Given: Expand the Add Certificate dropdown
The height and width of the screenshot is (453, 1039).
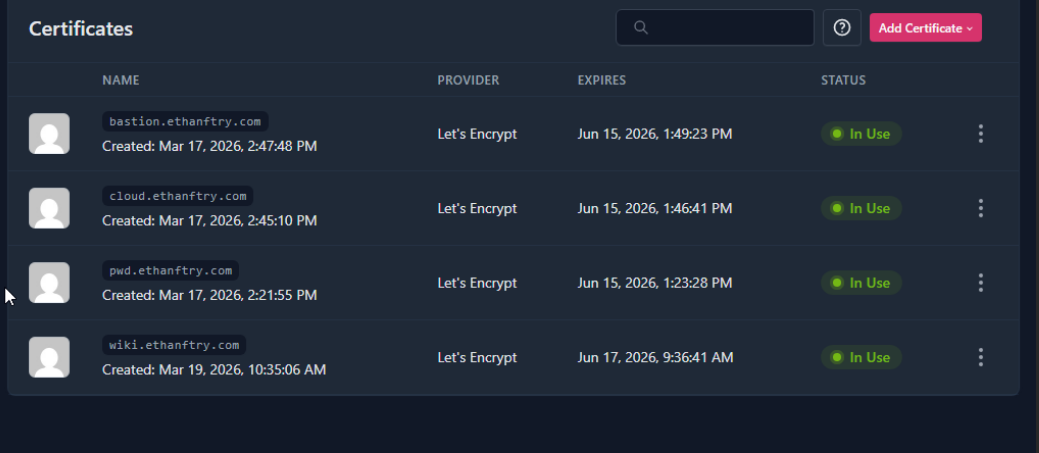Looking at the screenshot, I should point(925,28).
